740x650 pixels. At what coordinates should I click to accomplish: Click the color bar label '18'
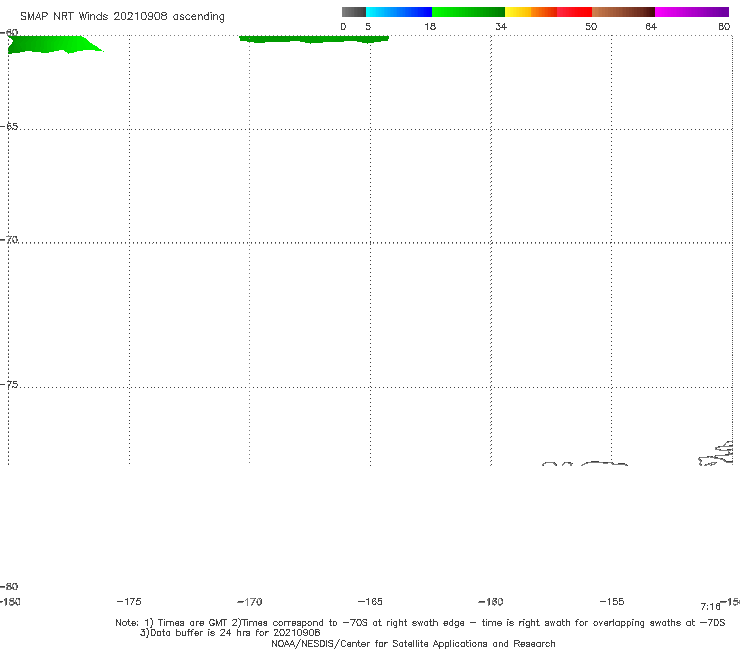tap(430, 26)
